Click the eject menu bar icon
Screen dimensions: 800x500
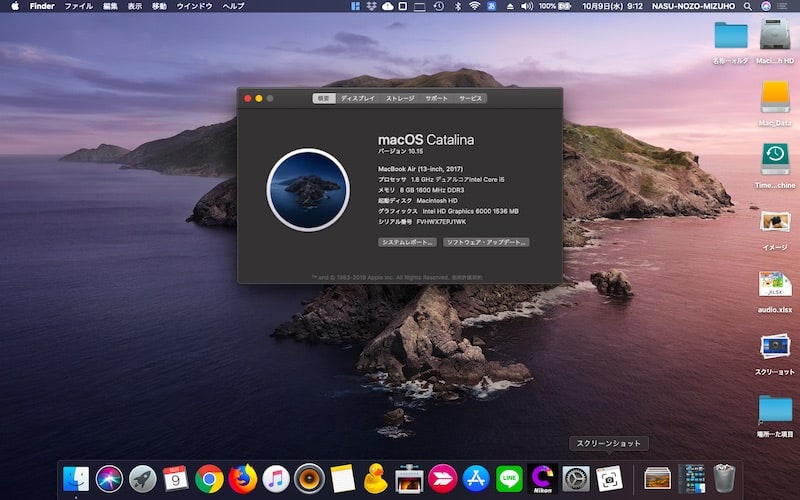coord(510,6)
